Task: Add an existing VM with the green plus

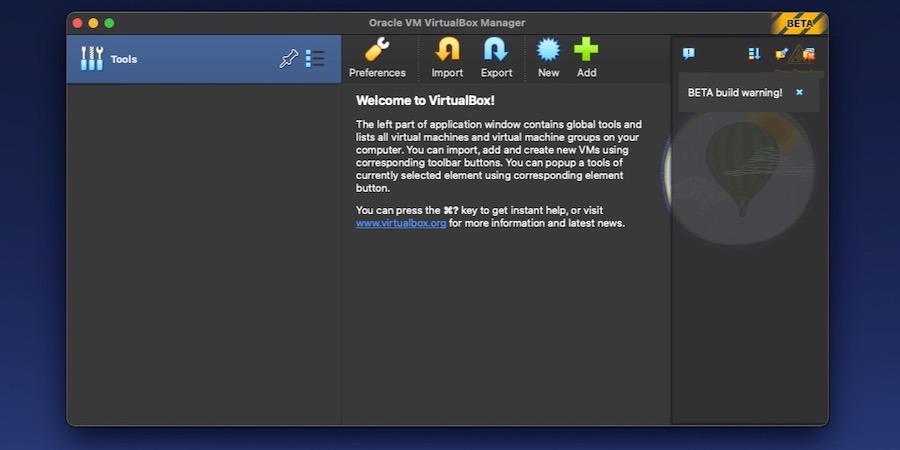Action: point(586,57)
